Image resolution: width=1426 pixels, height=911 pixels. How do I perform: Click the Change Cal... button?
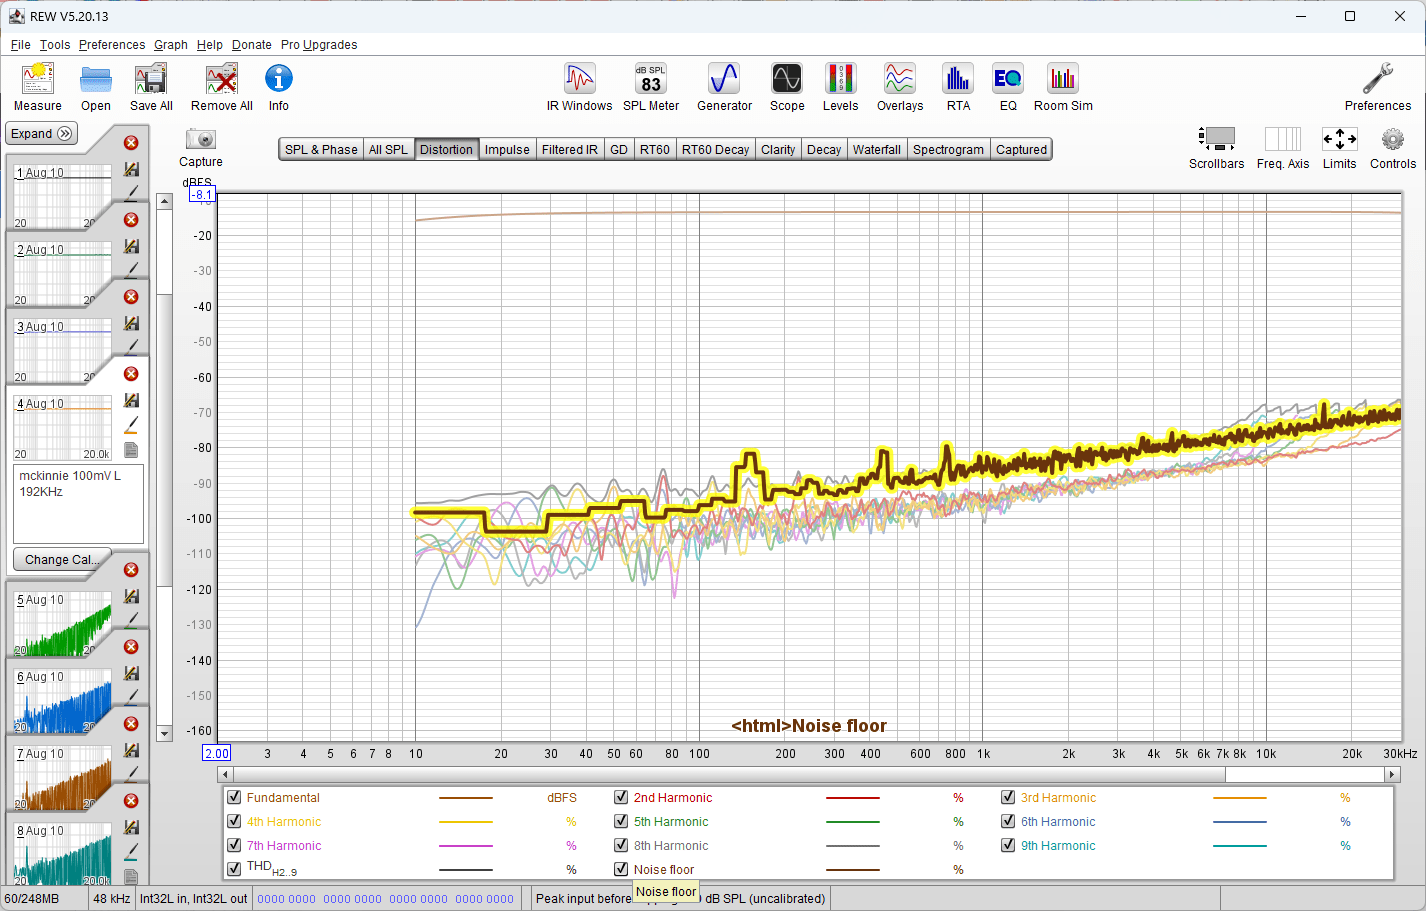tap(62, 559)
